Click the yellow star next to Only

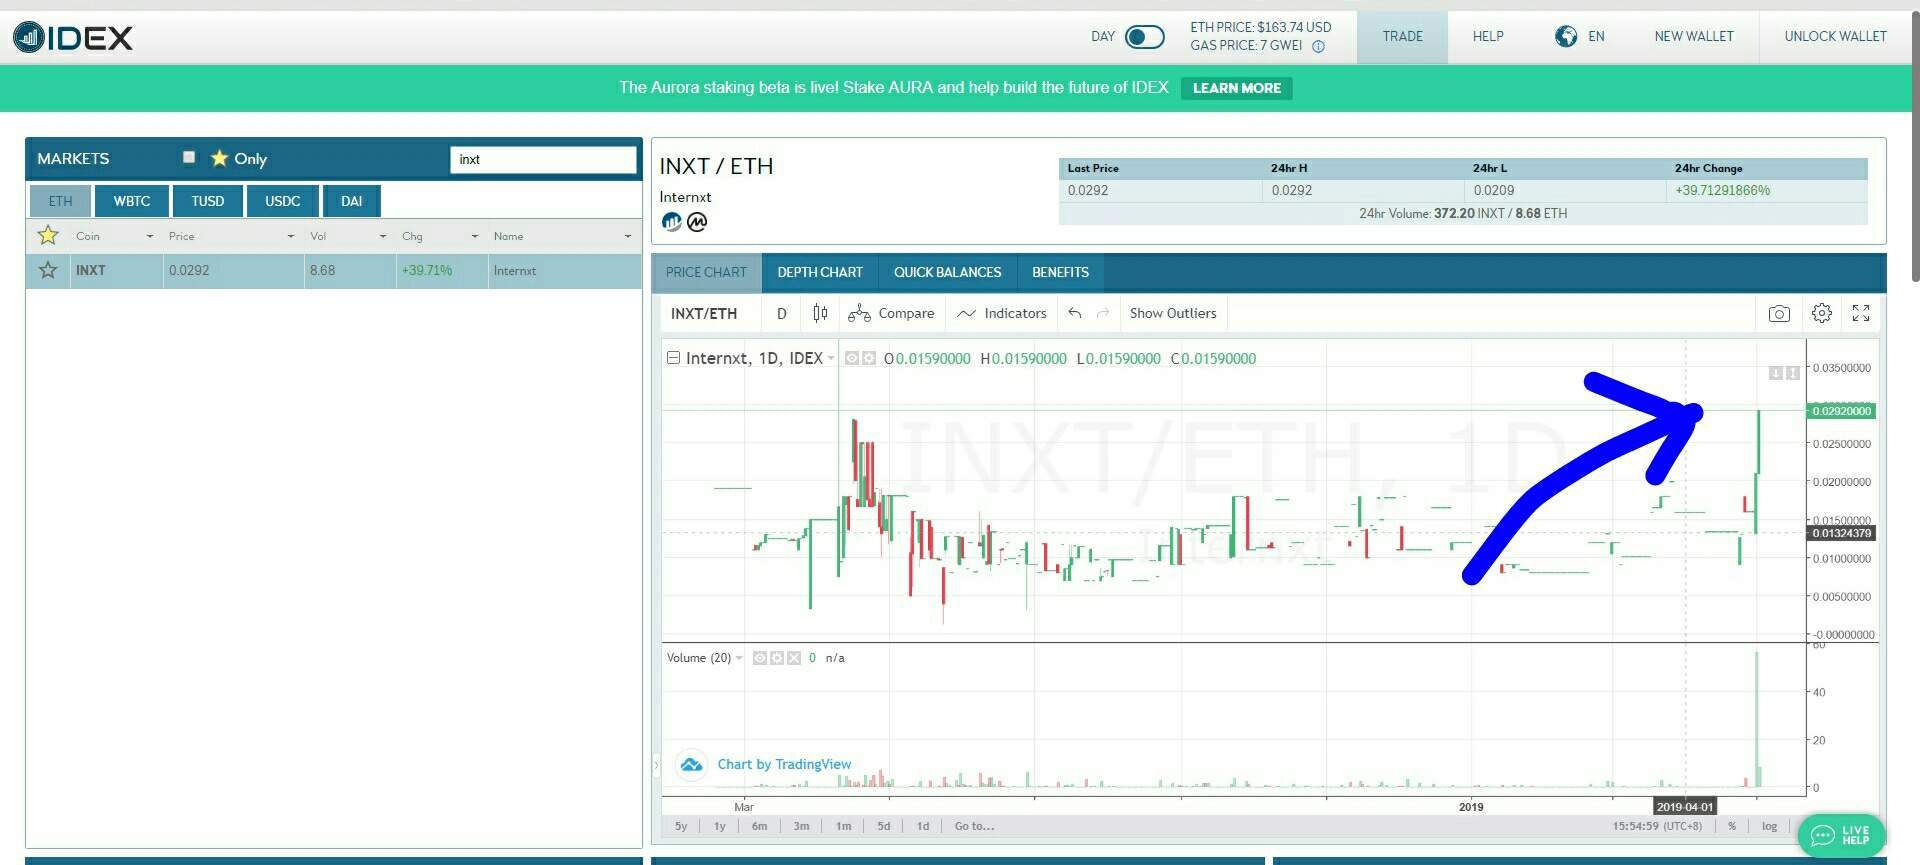(219, 158)
